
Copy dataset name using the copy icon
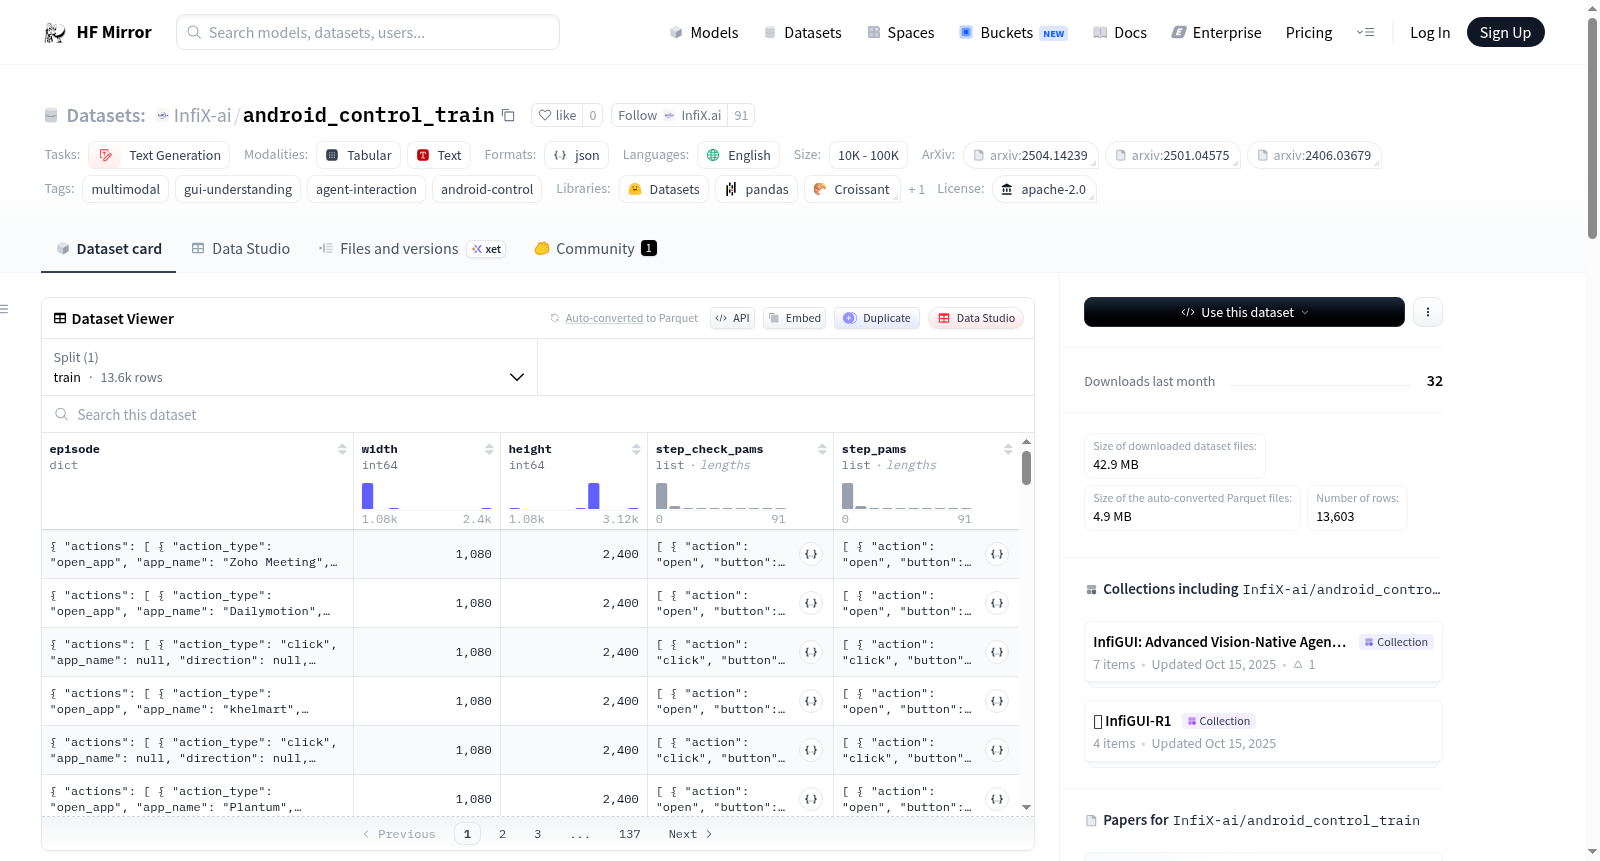[508, 116]
